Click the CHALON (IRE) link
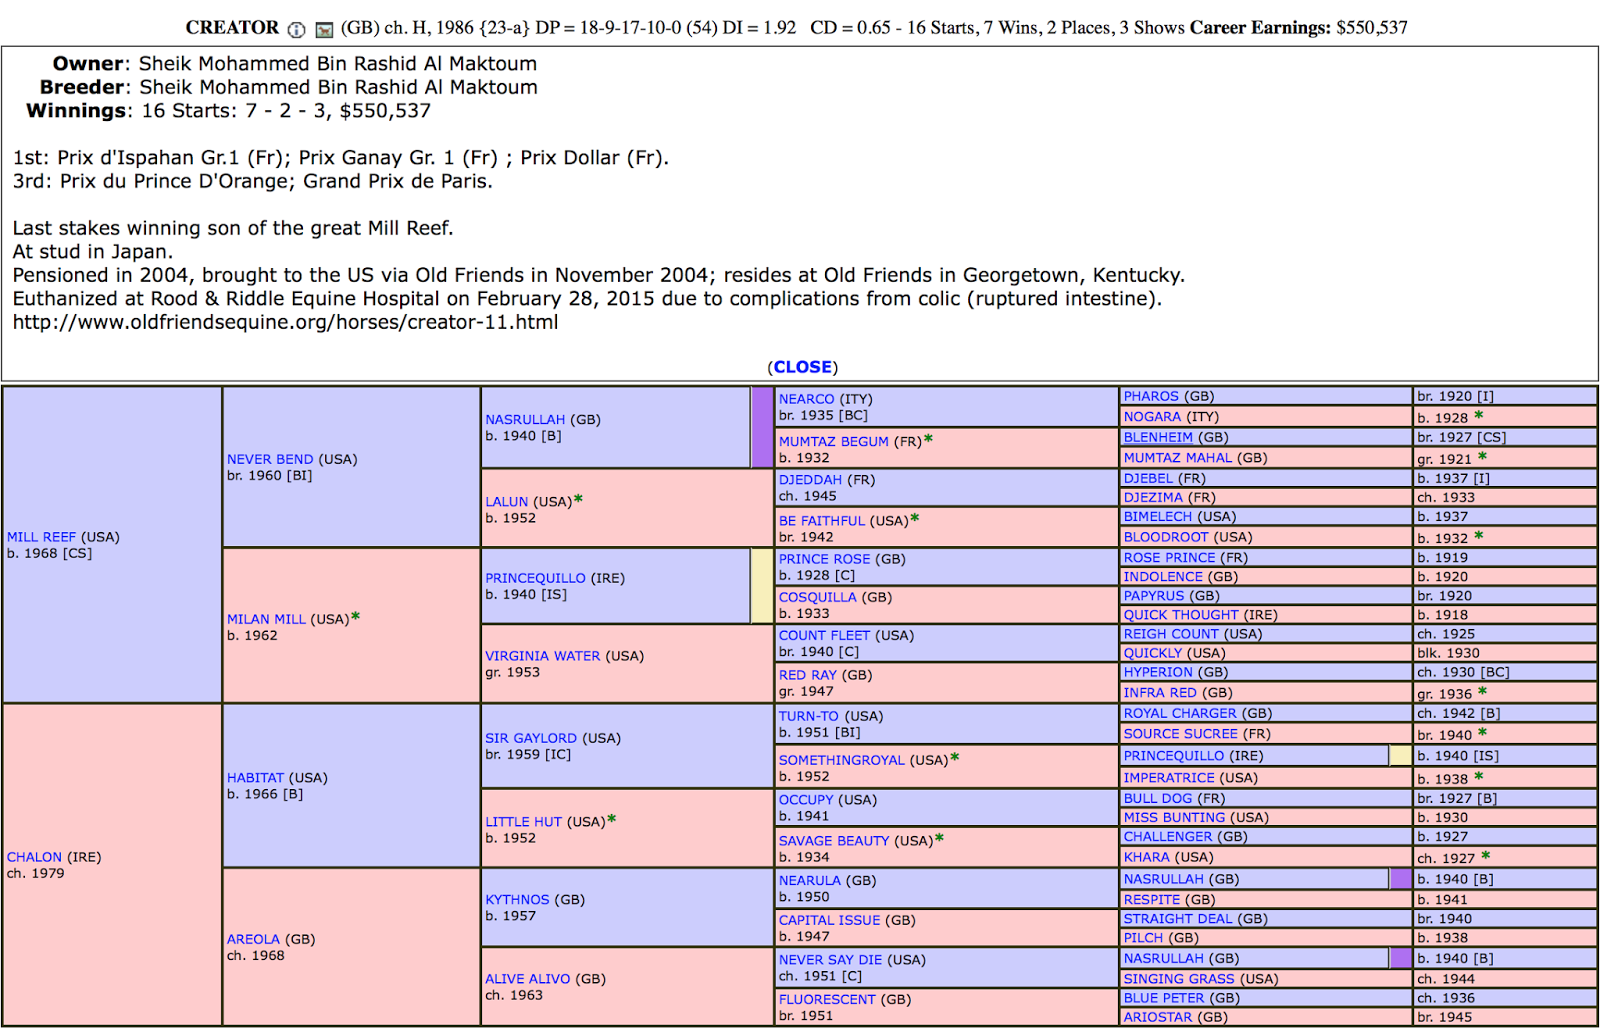Image resolution: width=1600 pixels, height=1032 pixels. [x=33, y=857]
